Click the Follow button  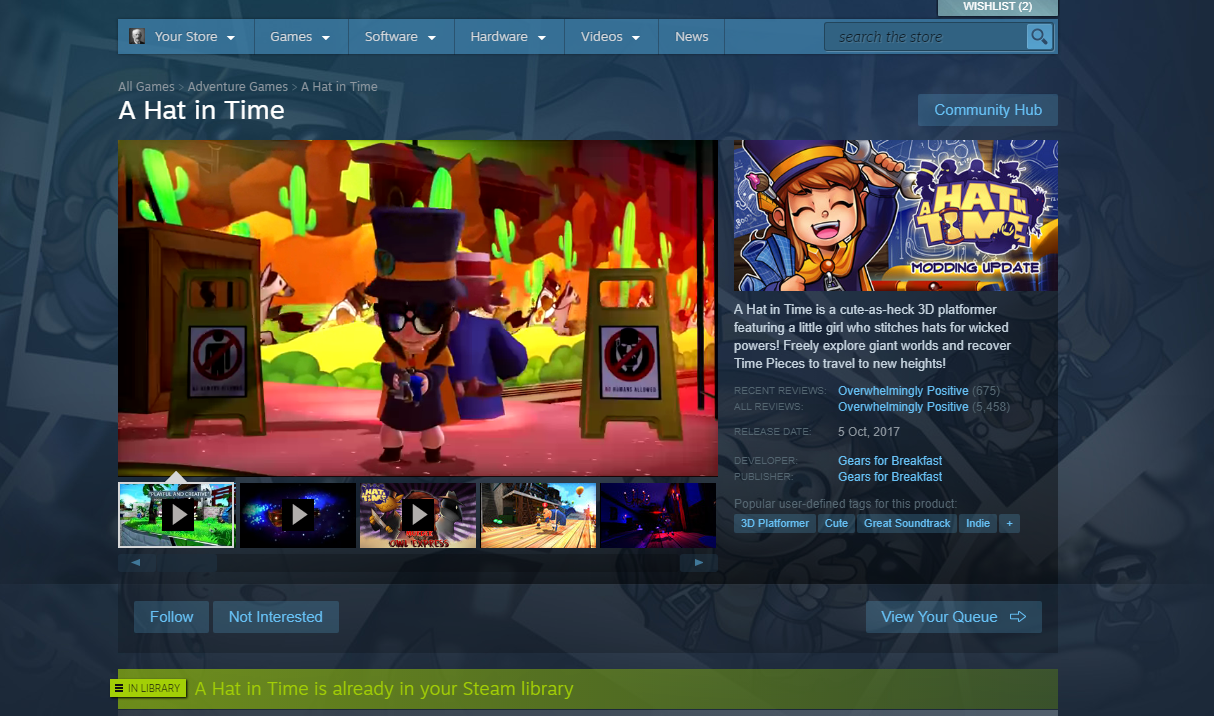171,617
